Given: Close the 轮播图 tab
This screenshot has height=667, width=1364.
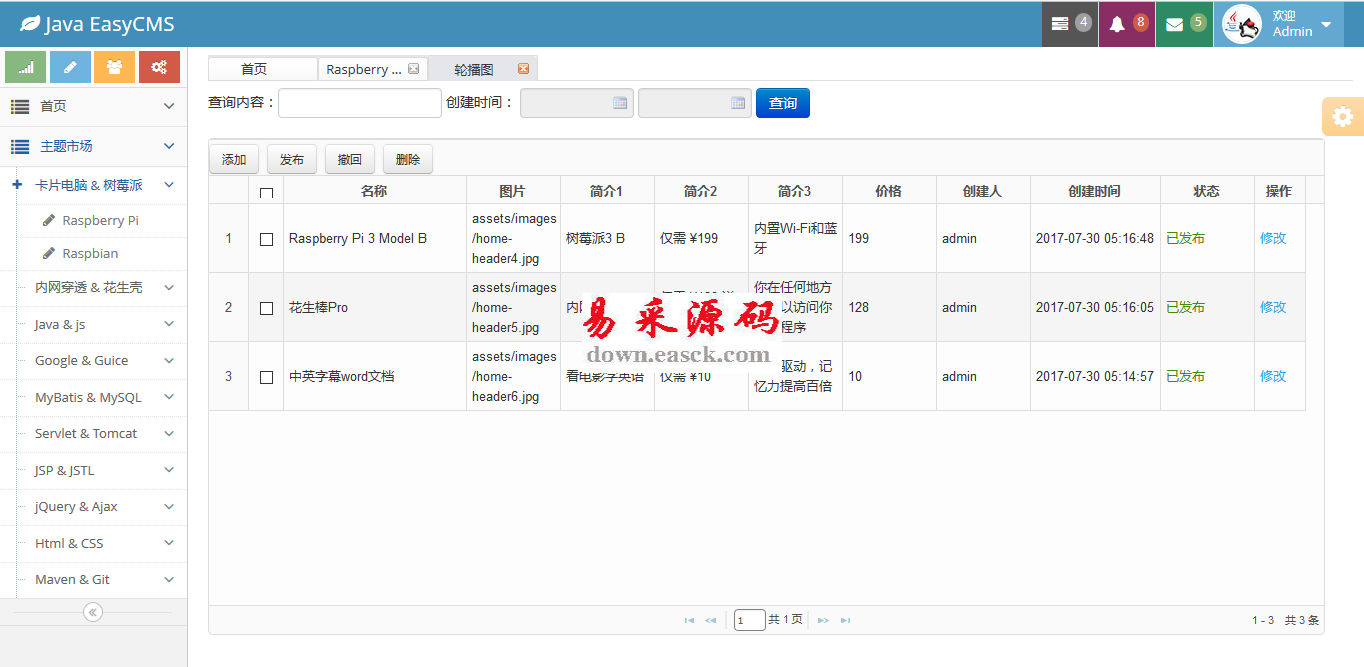Looking at the screenshot, I should [x=523, y=69].
